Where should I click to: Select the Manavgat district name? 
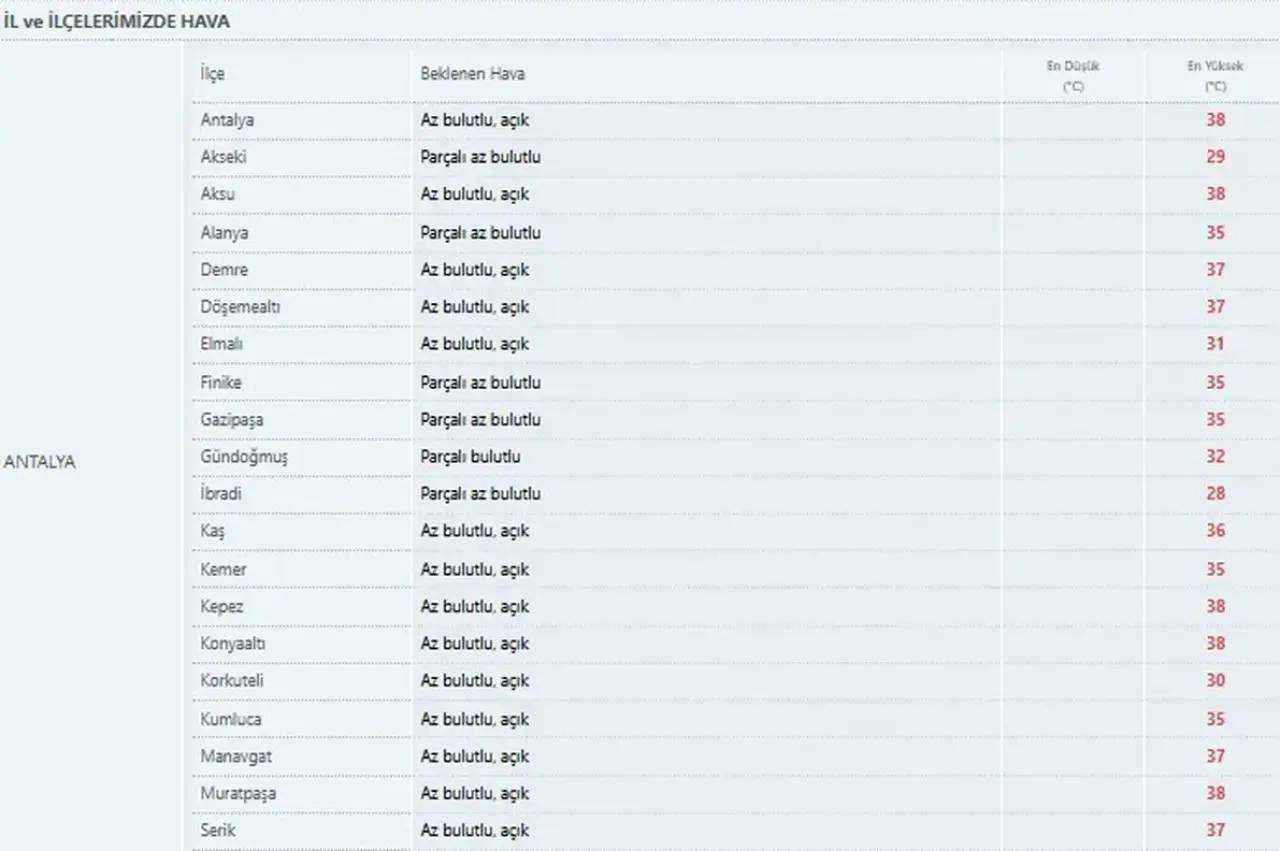(x=236, y=756)
